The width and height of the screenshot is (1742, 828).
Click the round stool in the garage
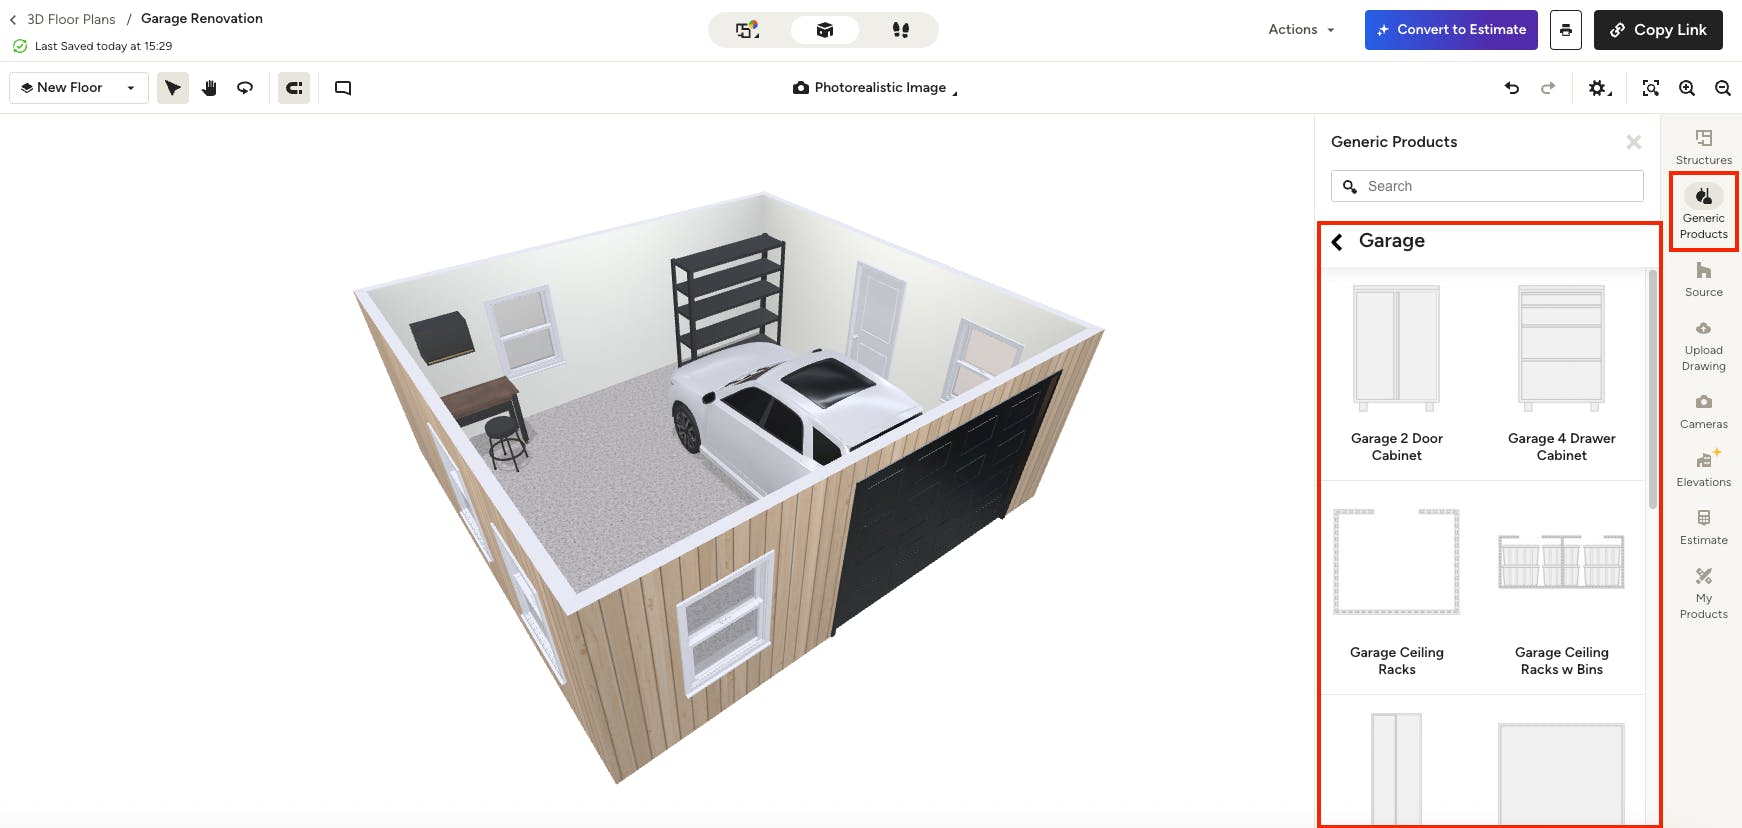coord(506,443)
